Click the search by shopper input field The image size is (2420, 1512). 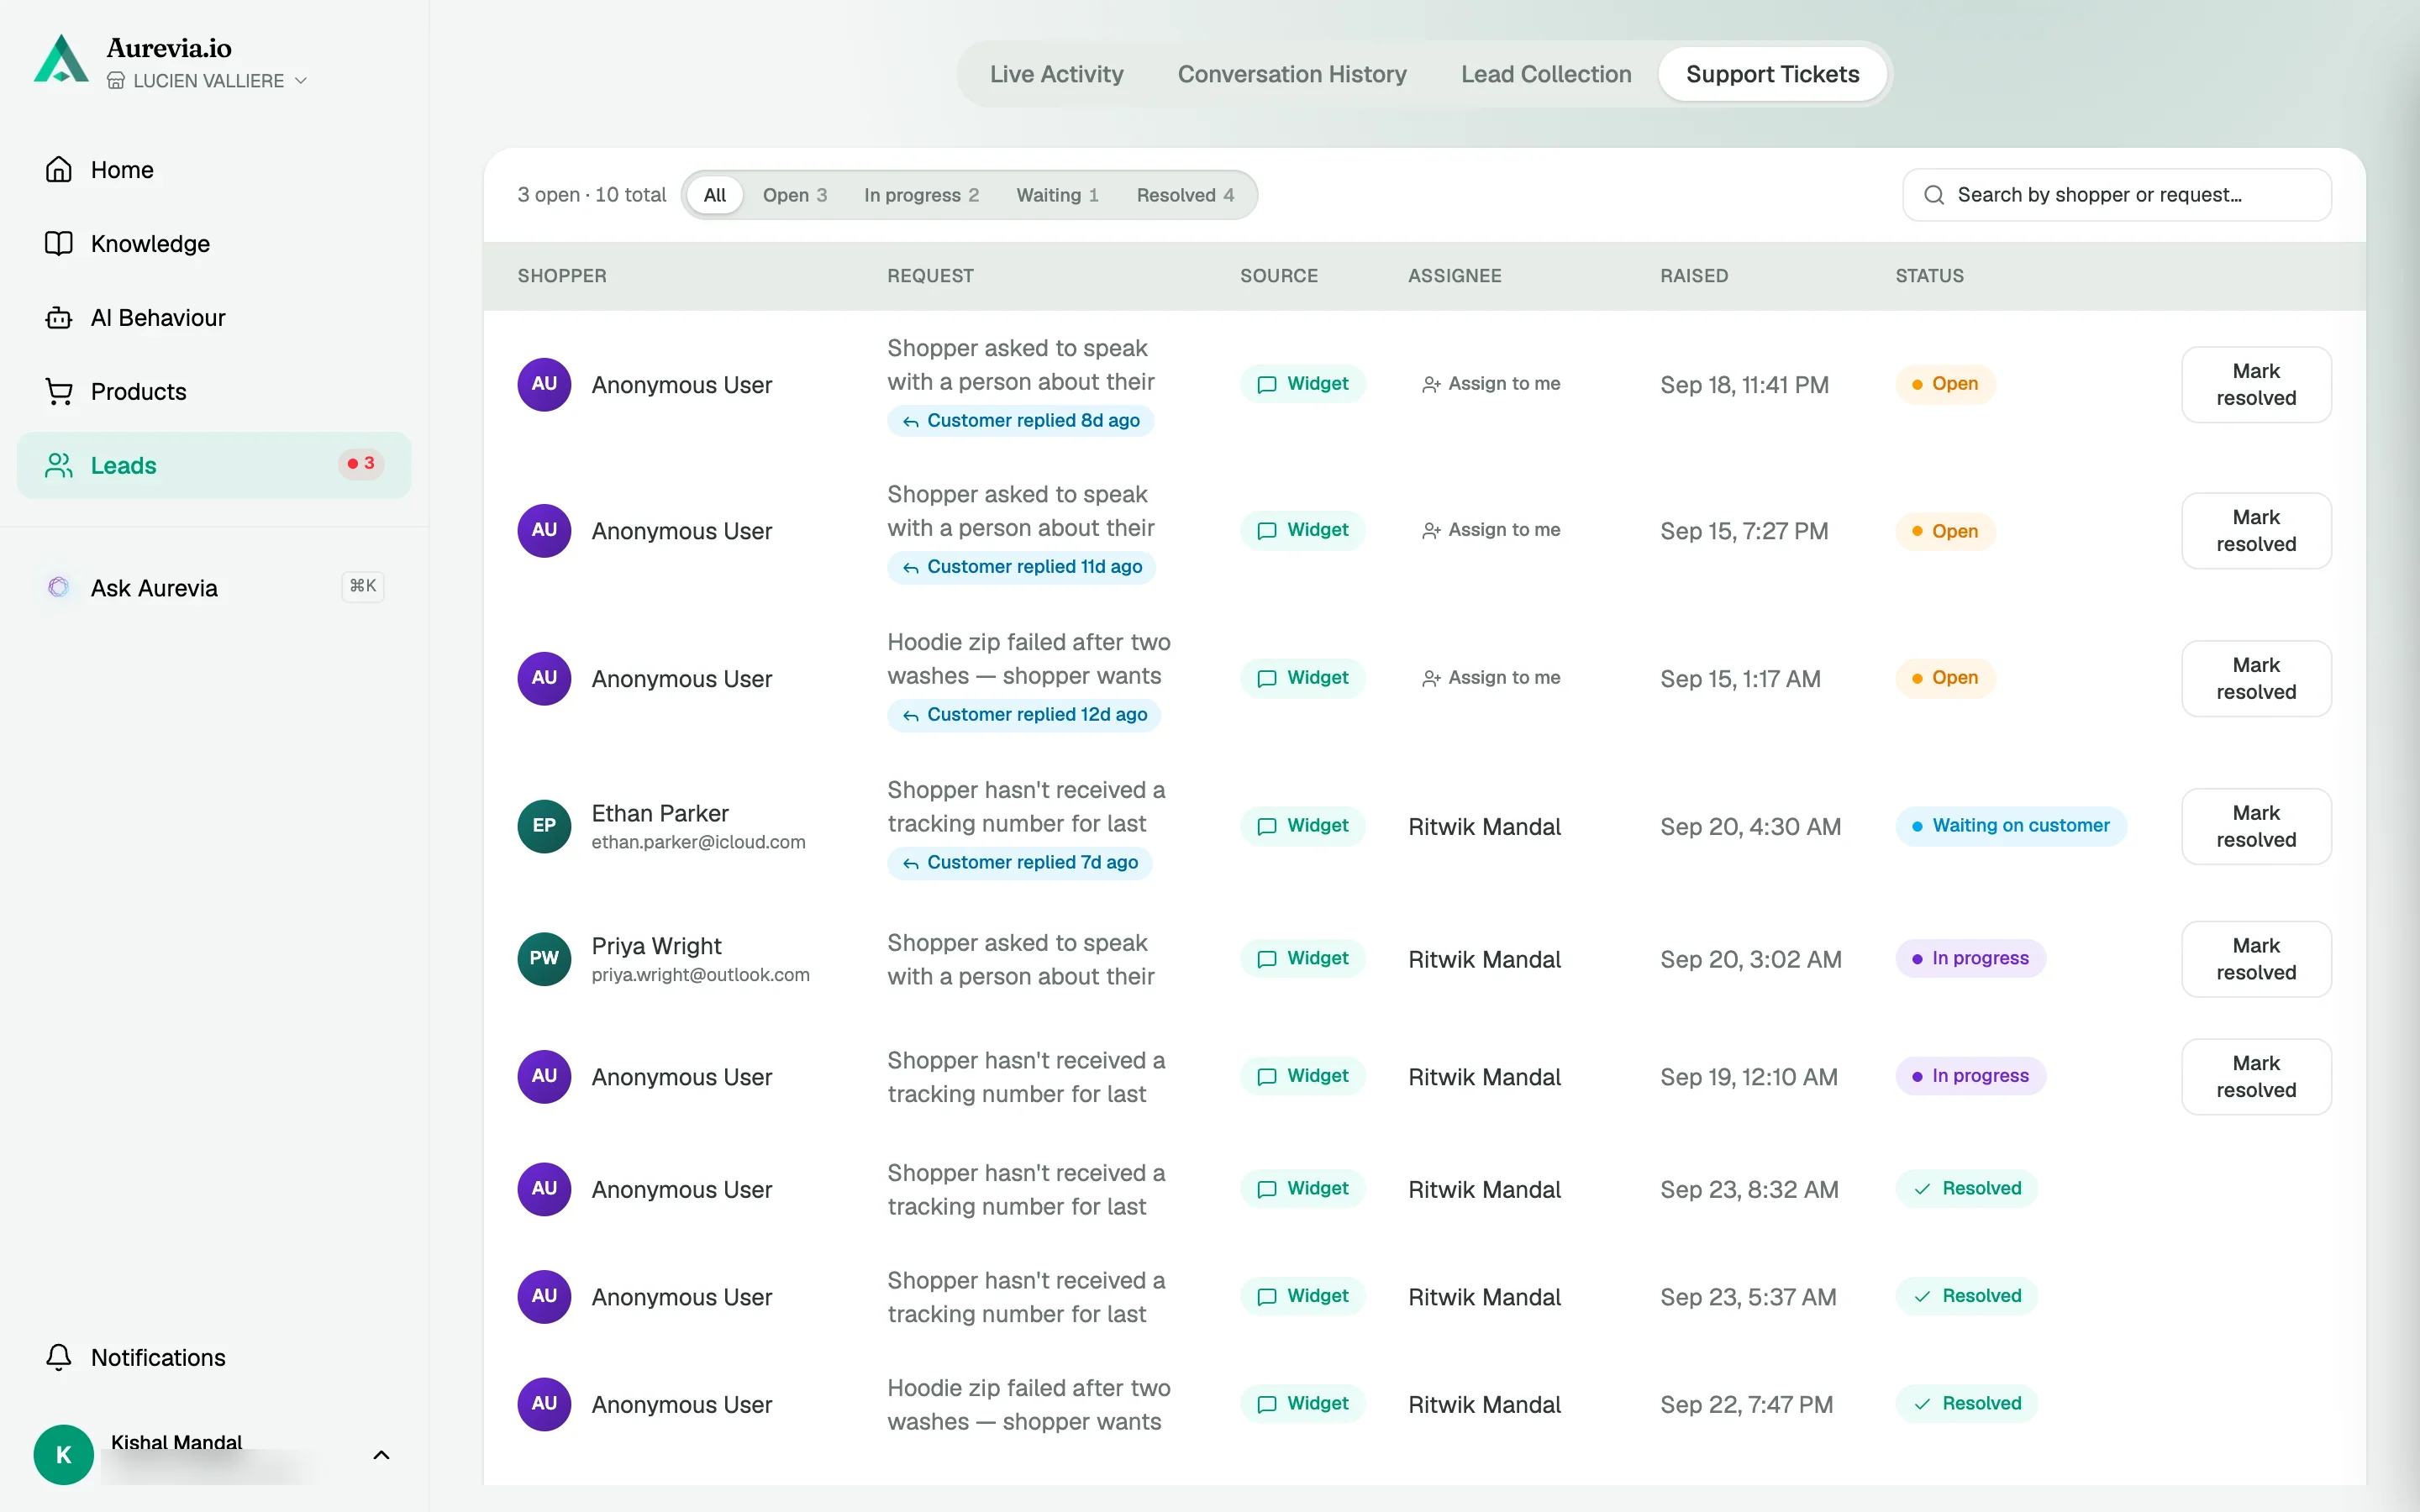[x=2117, y=195]
